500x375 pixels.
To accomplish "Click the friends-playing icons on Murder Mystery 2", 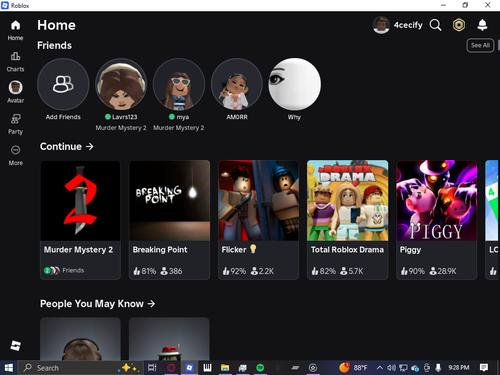I will (x=52, y=270).
